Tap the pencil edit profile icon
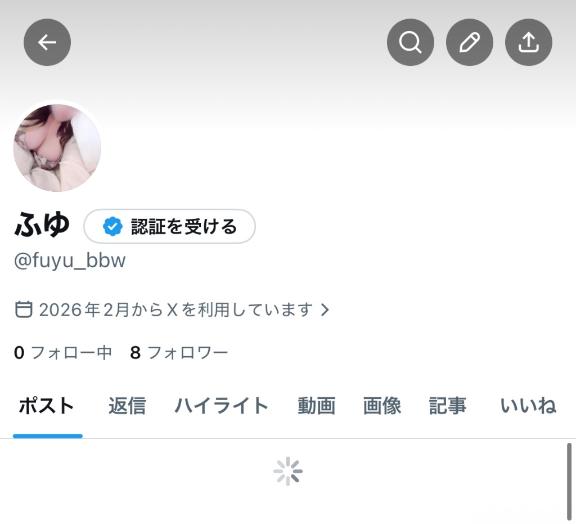The height and width of the screenshot is (524, 576). (469, 42)
